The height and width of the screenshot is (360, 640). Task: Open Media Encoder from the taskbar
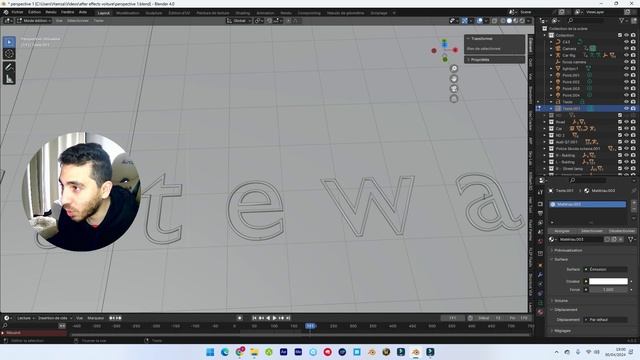point(298,352)
